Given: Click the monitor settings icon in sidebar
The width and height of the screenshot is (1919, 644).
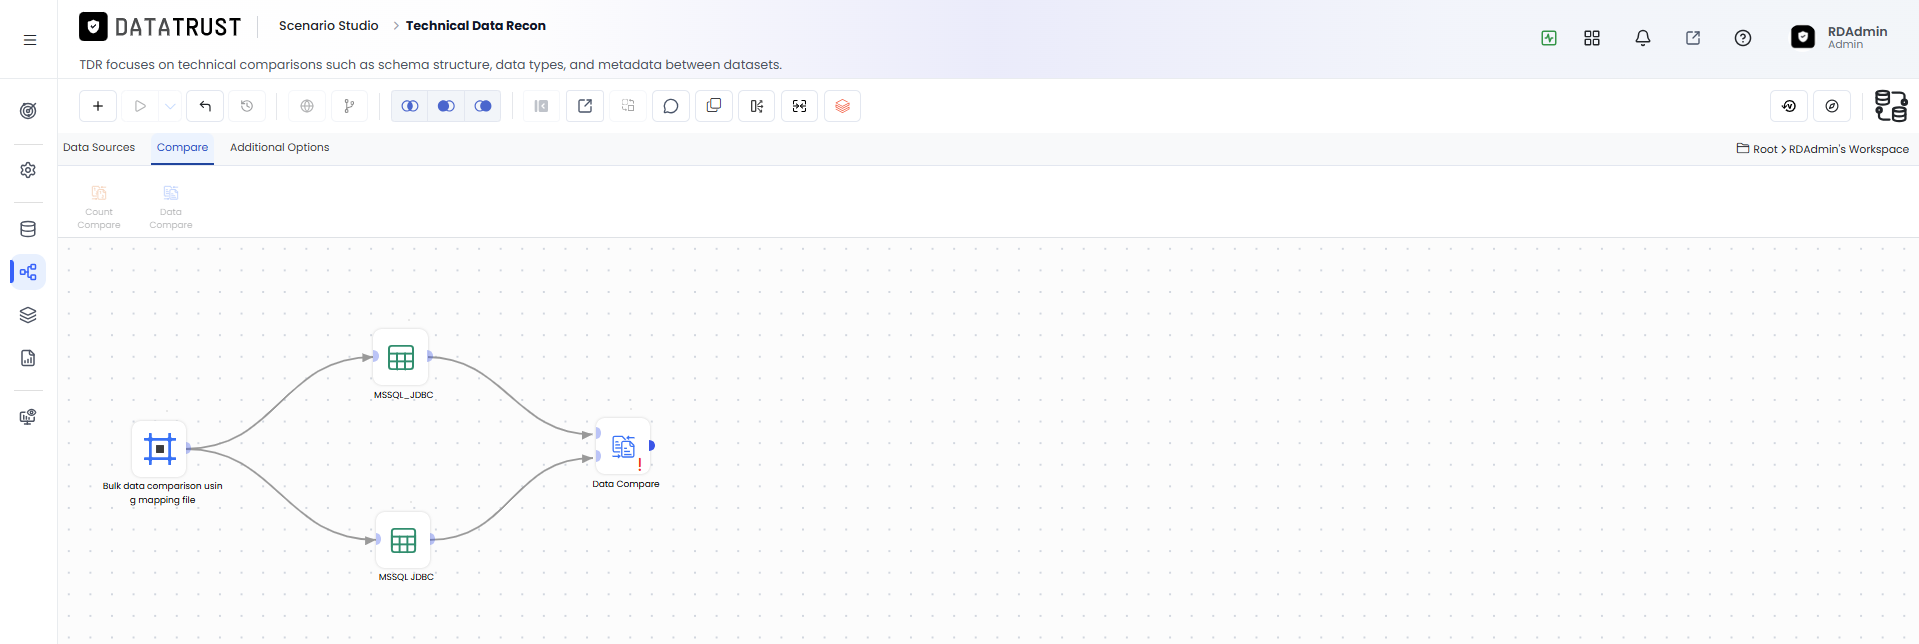Looking at the screenshot, I should click(x=28, y=417).
